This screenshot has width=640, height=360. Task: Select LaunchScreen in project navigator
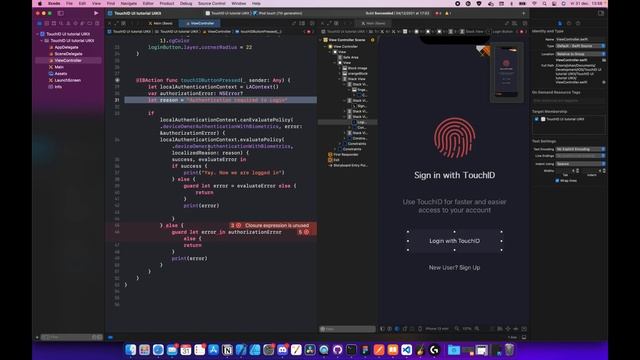pos(67,80)
